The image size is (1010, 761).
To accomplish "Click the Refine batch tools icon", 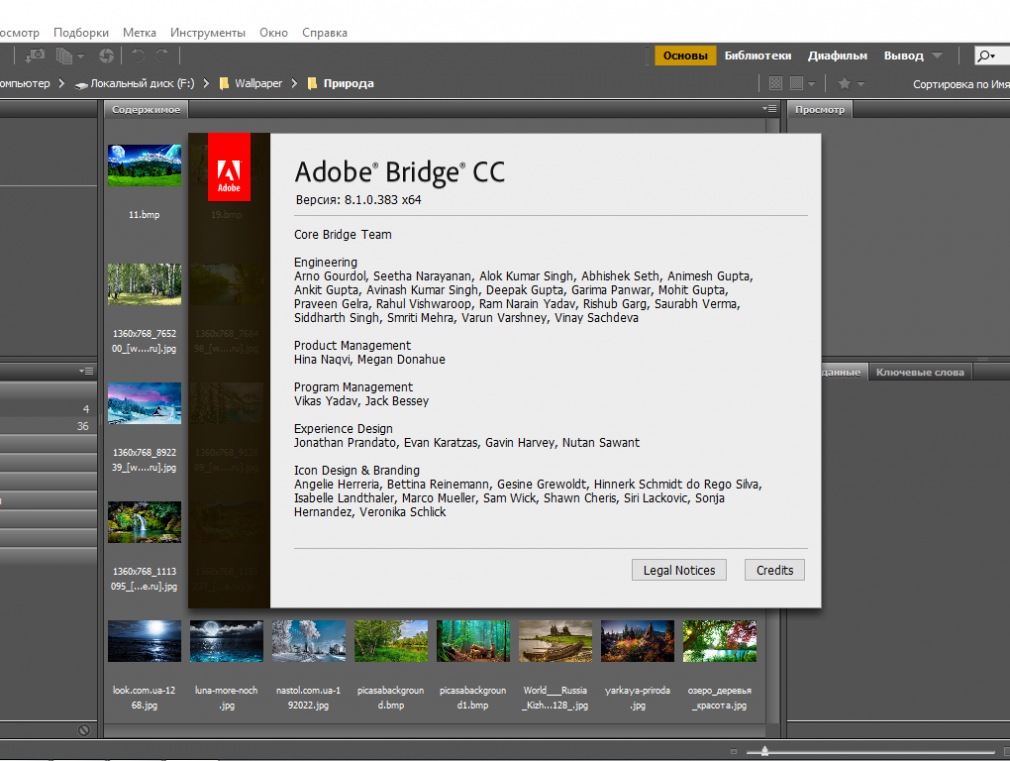I will pos(64,56).
